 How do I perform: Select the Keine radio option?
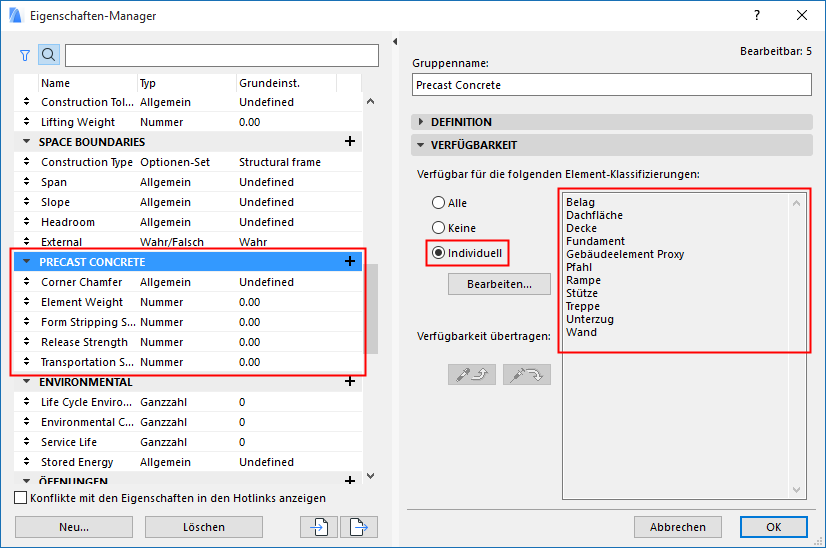438,228
